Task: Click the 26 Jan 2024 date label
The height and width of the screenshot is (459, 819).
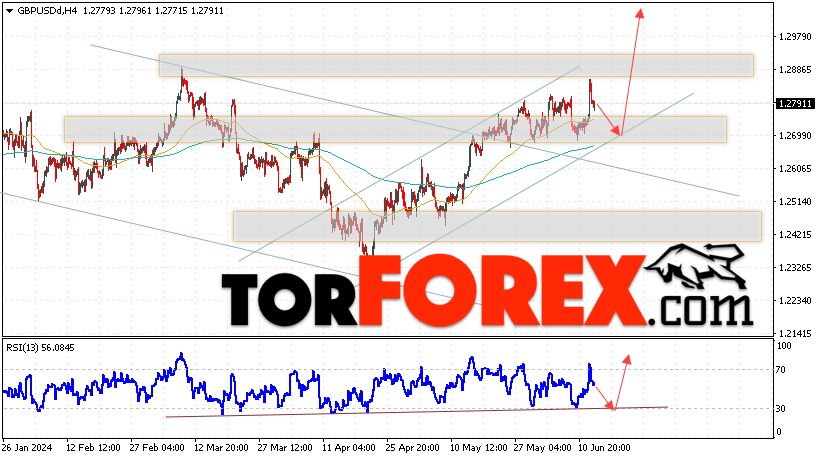Action: (27, 448)
